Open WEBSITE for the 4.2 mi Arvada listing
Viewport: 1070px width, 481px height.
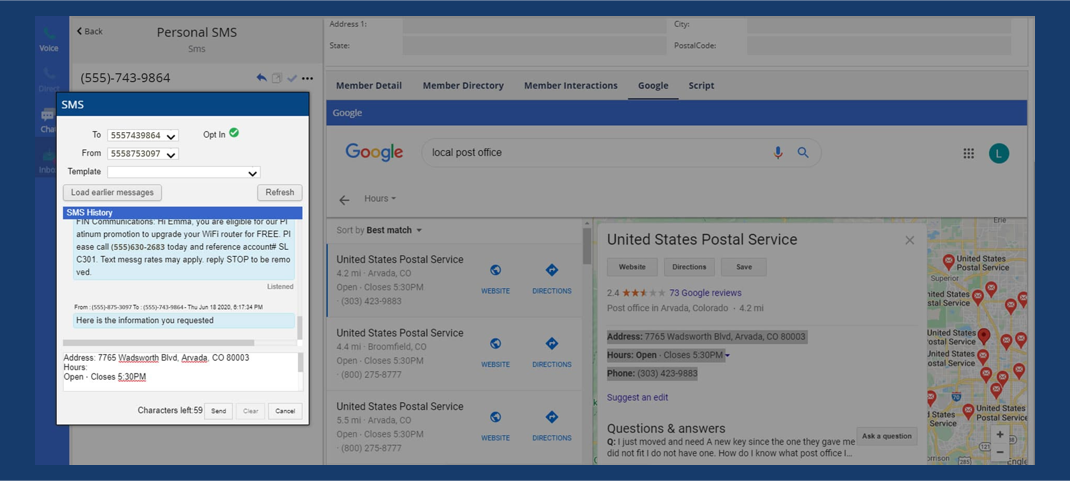495,278
